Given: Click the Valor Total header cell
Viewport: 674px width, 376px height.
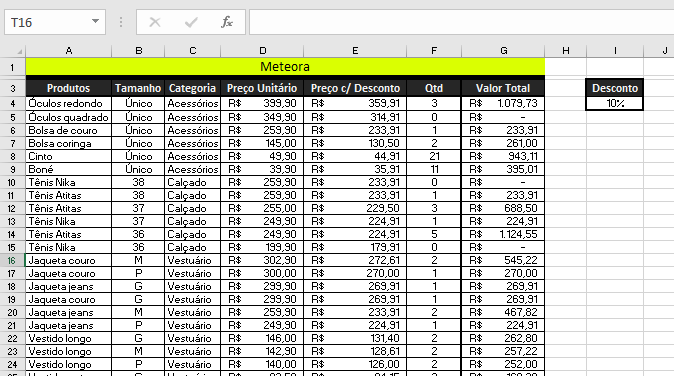Looking at the screenshot, I should pos(503,88).
